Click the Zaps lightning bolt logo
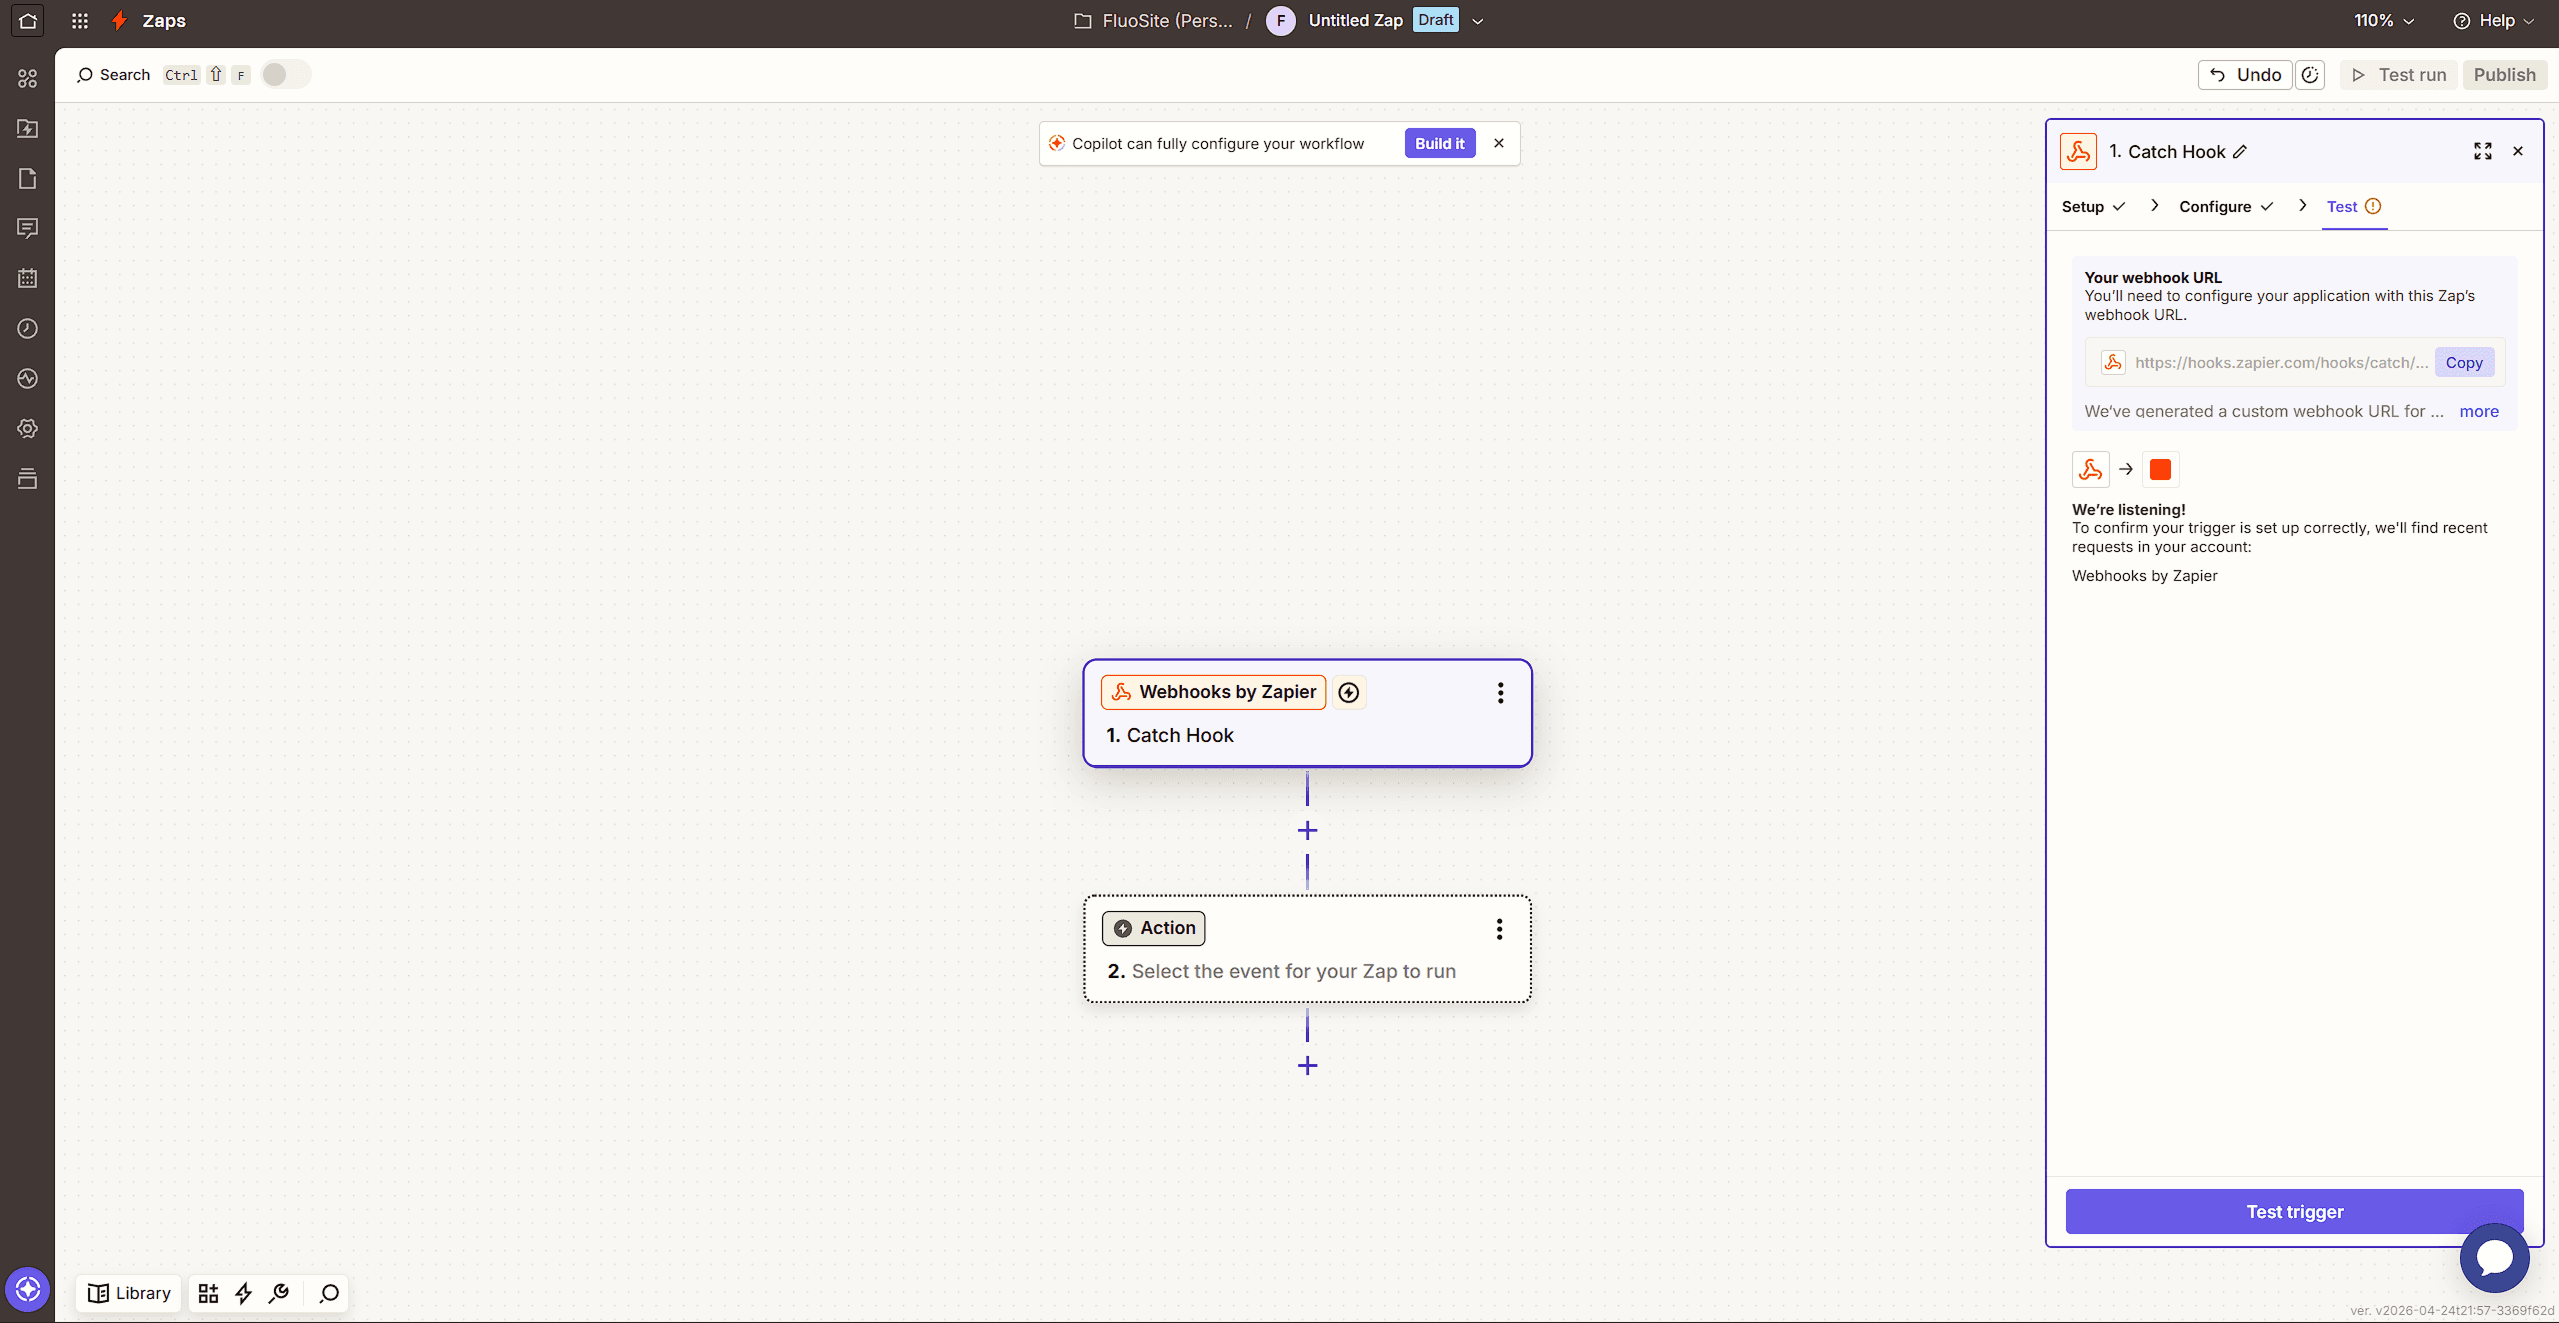Image resolution: width=2559 pixels, height=1323 pixels. point(119,20)
